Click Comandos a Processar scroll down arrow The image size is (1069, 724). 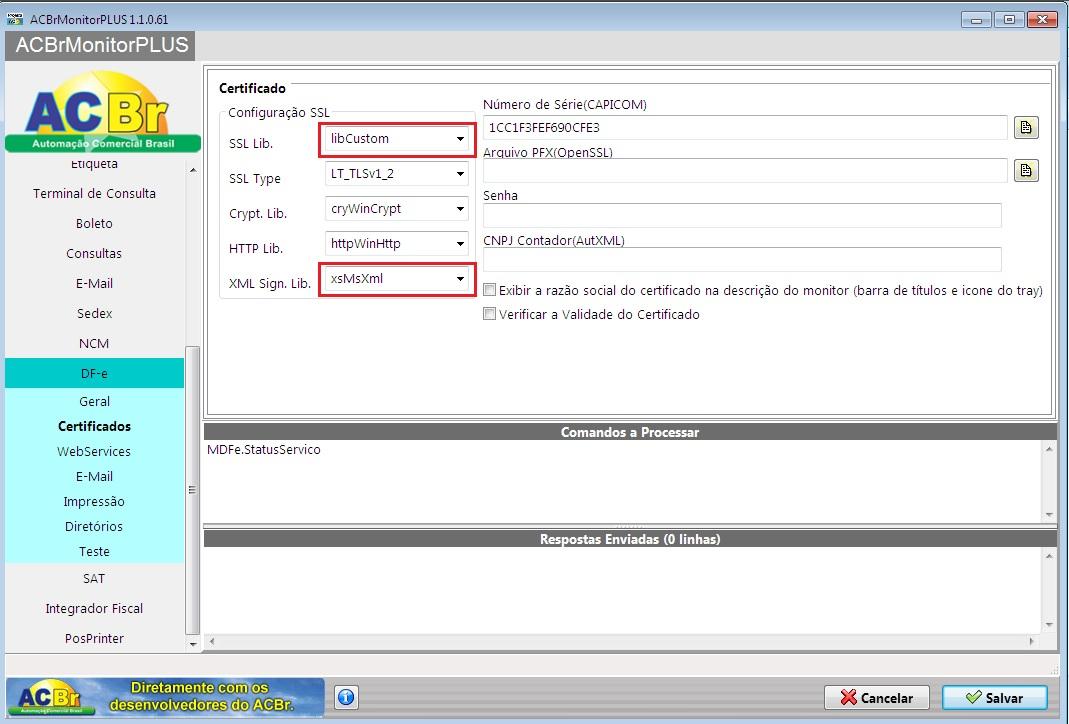(x=1049, y=515)
